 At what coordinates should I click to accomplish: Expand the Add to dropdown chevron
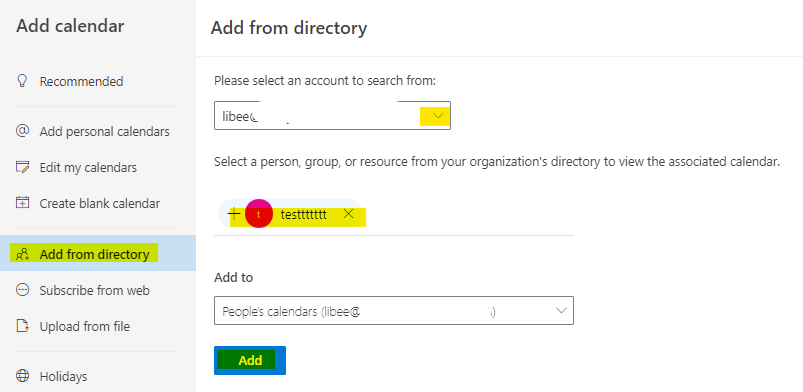tap(561, 311)
